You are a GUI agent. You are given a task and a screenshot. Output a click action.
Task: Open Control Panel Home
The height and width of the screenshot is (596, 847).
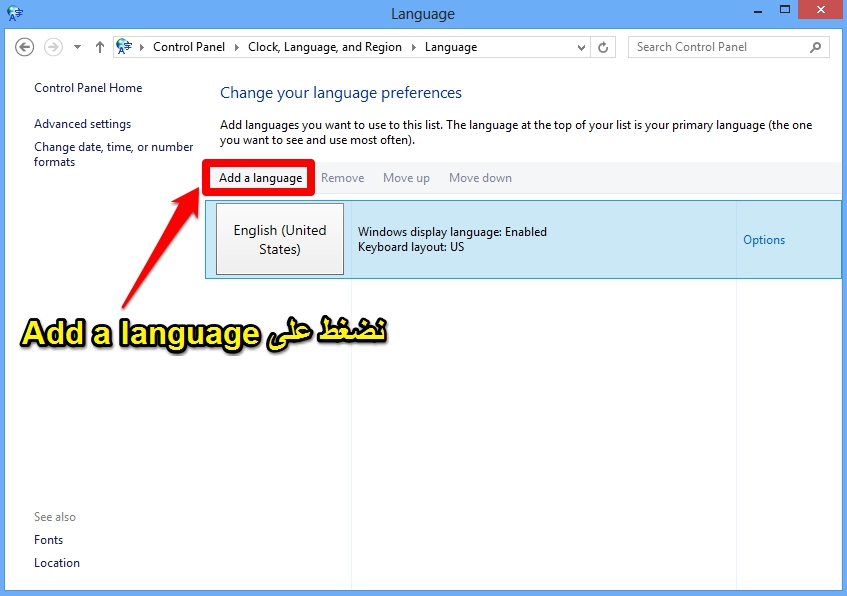(88, 88)
